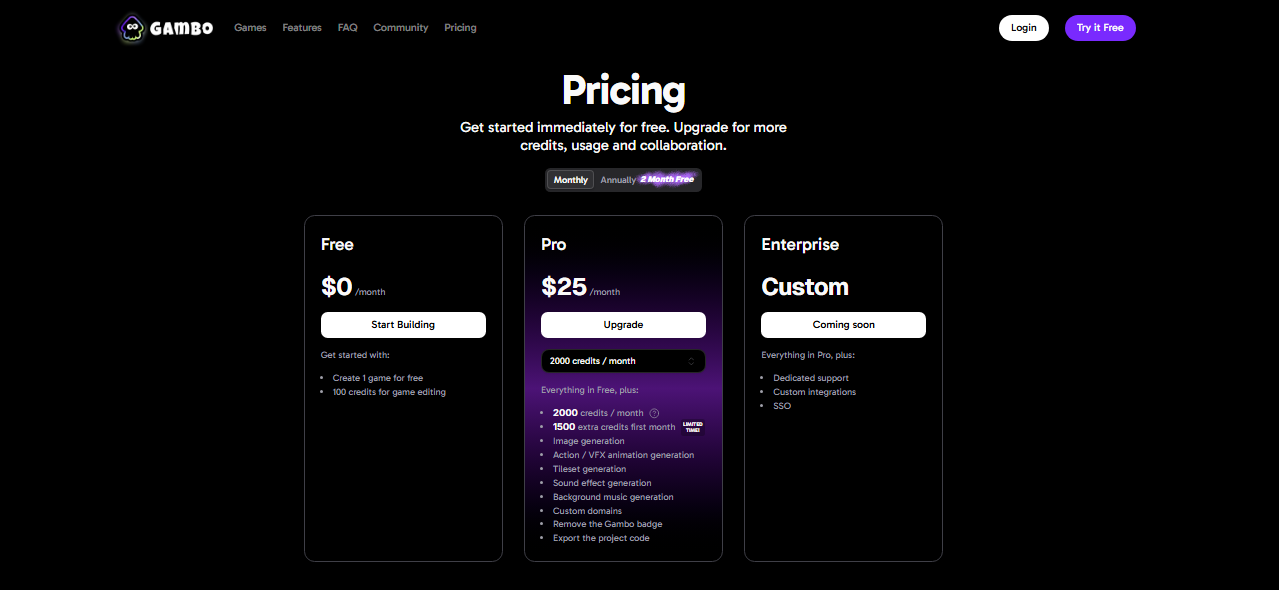1279x590 pixels.
Task: Switch billing to Monthly
Action: pyautogui.click(x=571, y=180)
